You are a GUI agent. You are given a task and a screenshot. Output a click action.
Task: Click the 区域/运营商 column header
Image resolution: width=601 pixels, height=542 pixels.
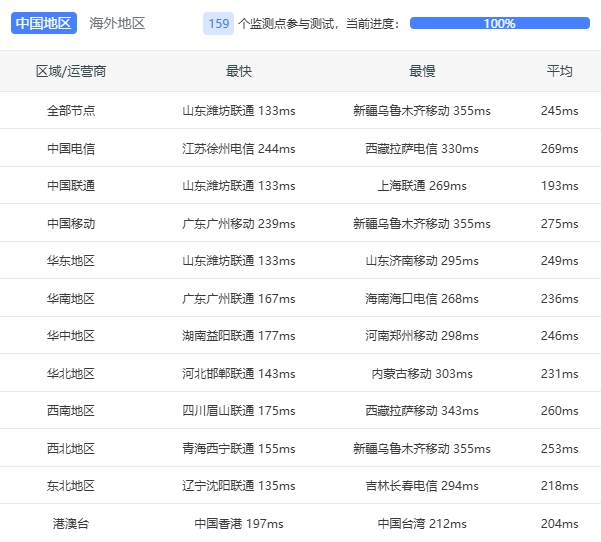pyautogui.click(x=71, y=71)
